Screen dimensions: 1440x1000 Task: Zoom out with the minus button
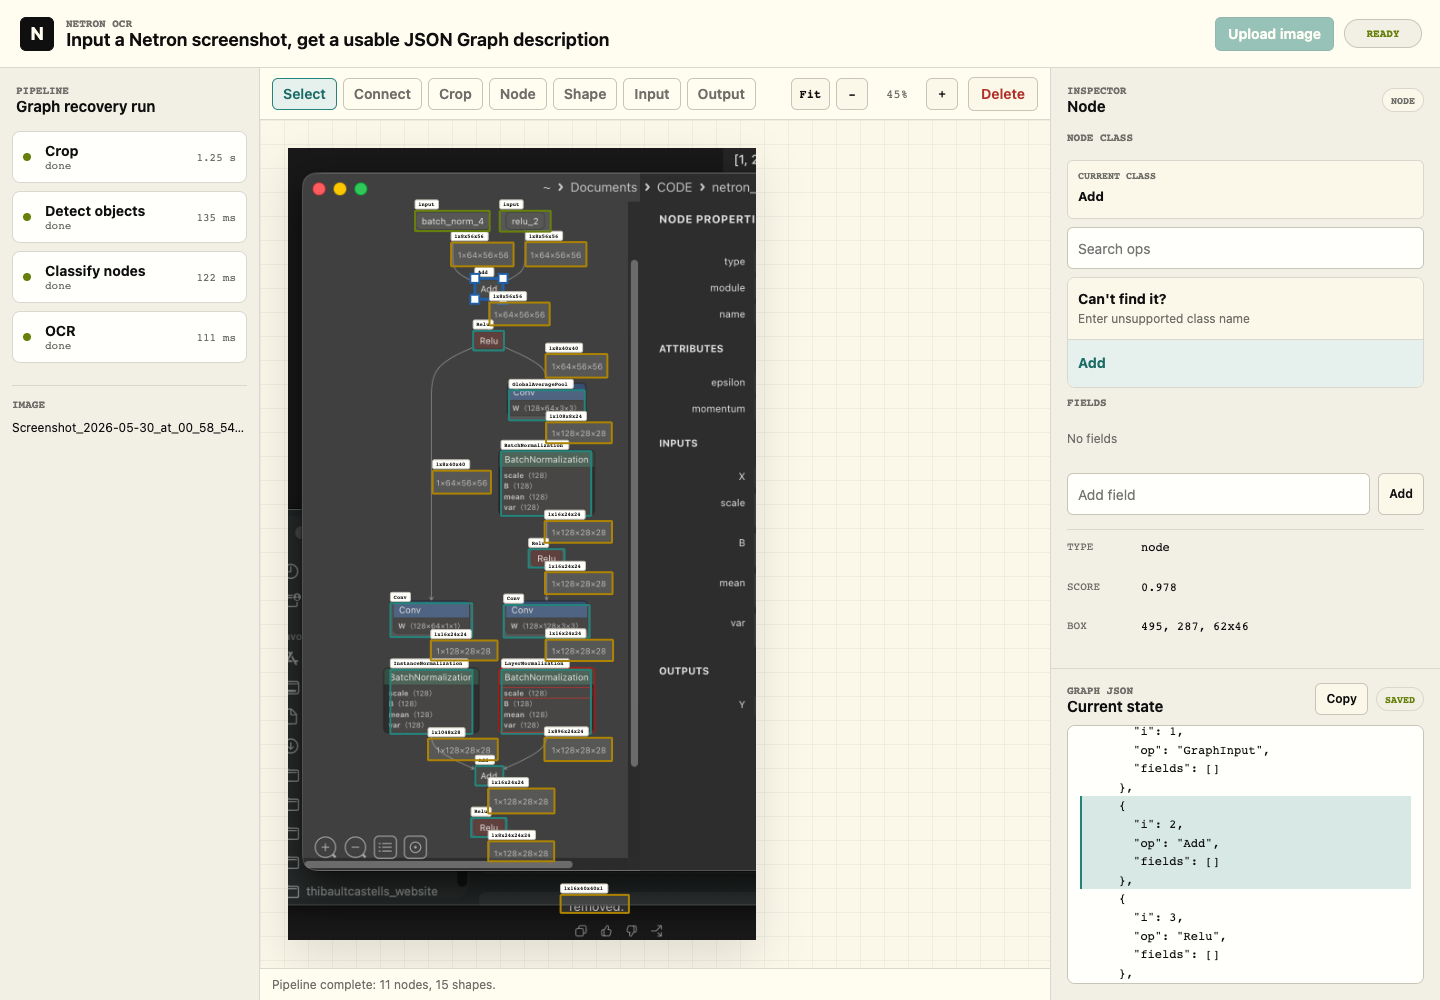pyautogui.click(x=852, y=94)
